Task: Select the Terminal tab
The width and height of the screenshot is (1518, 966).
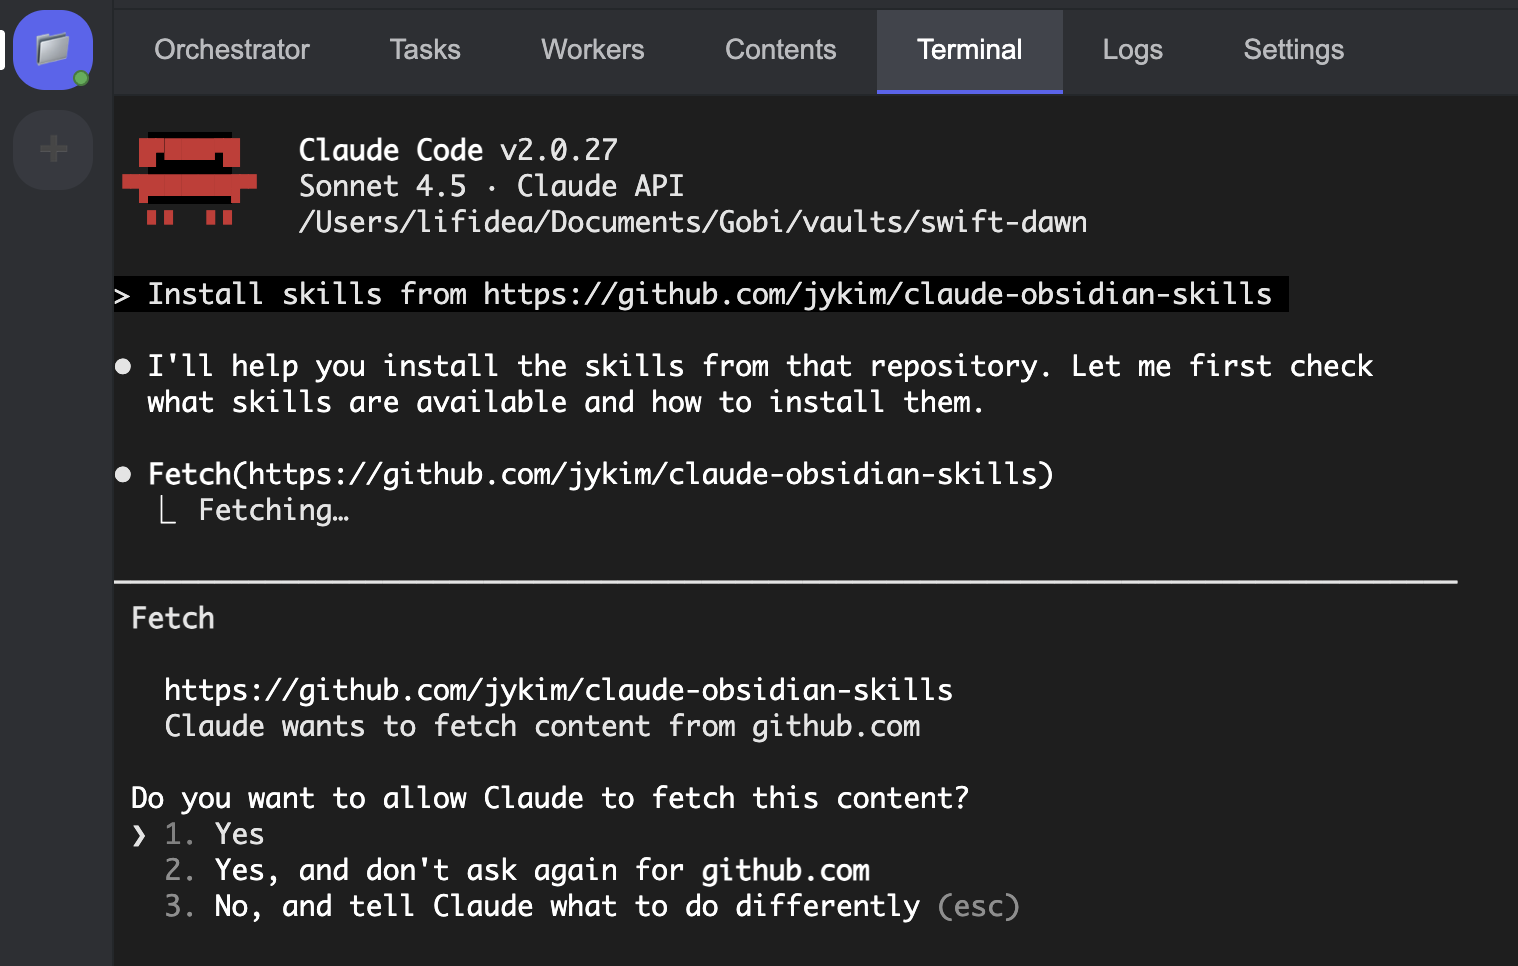Action: [x=969, y=50]
